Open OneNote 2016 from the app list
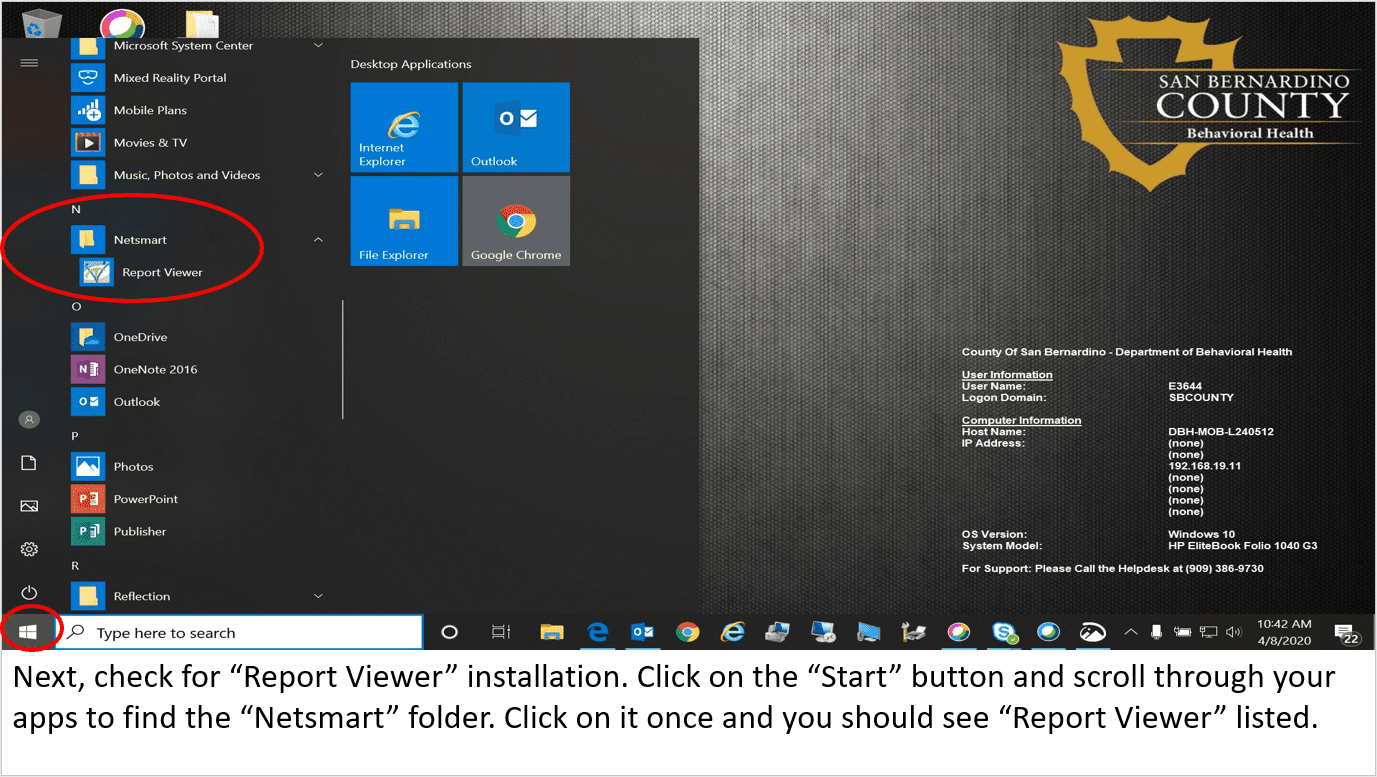Viewport: 1377px width, 777px height. pyautogui.click(x=155, y=369)
